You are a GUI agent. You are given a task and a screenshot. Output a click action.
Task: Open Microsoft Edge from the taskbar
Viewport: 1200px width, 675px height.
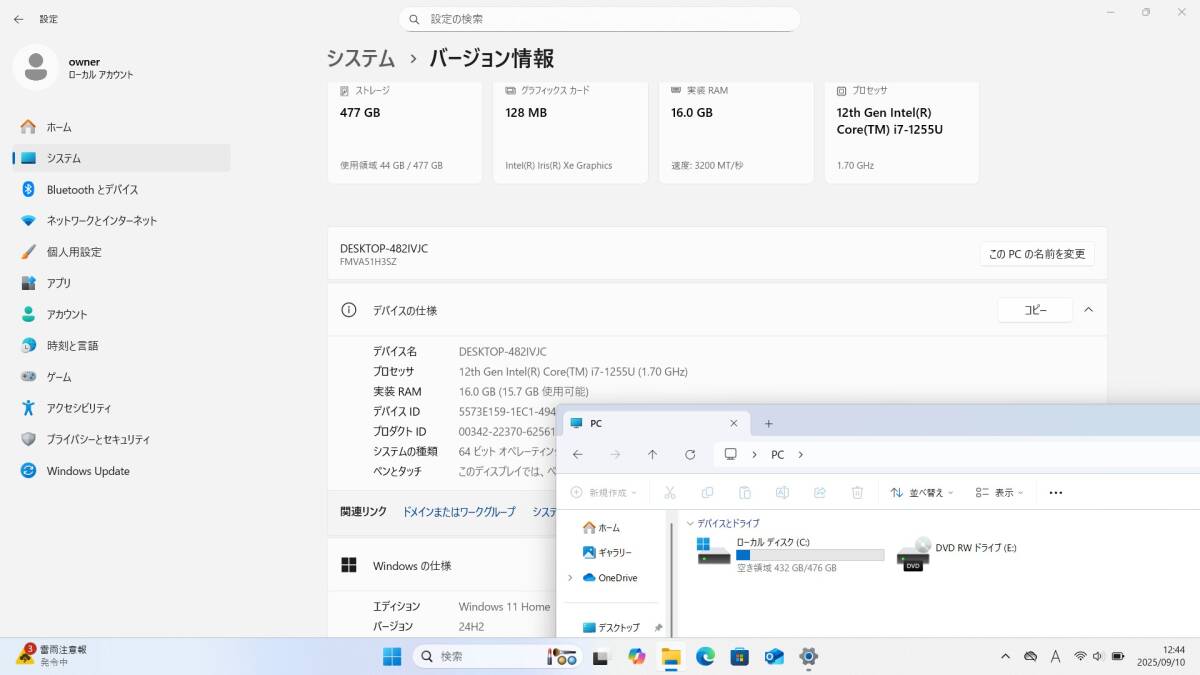pos(705,657)
